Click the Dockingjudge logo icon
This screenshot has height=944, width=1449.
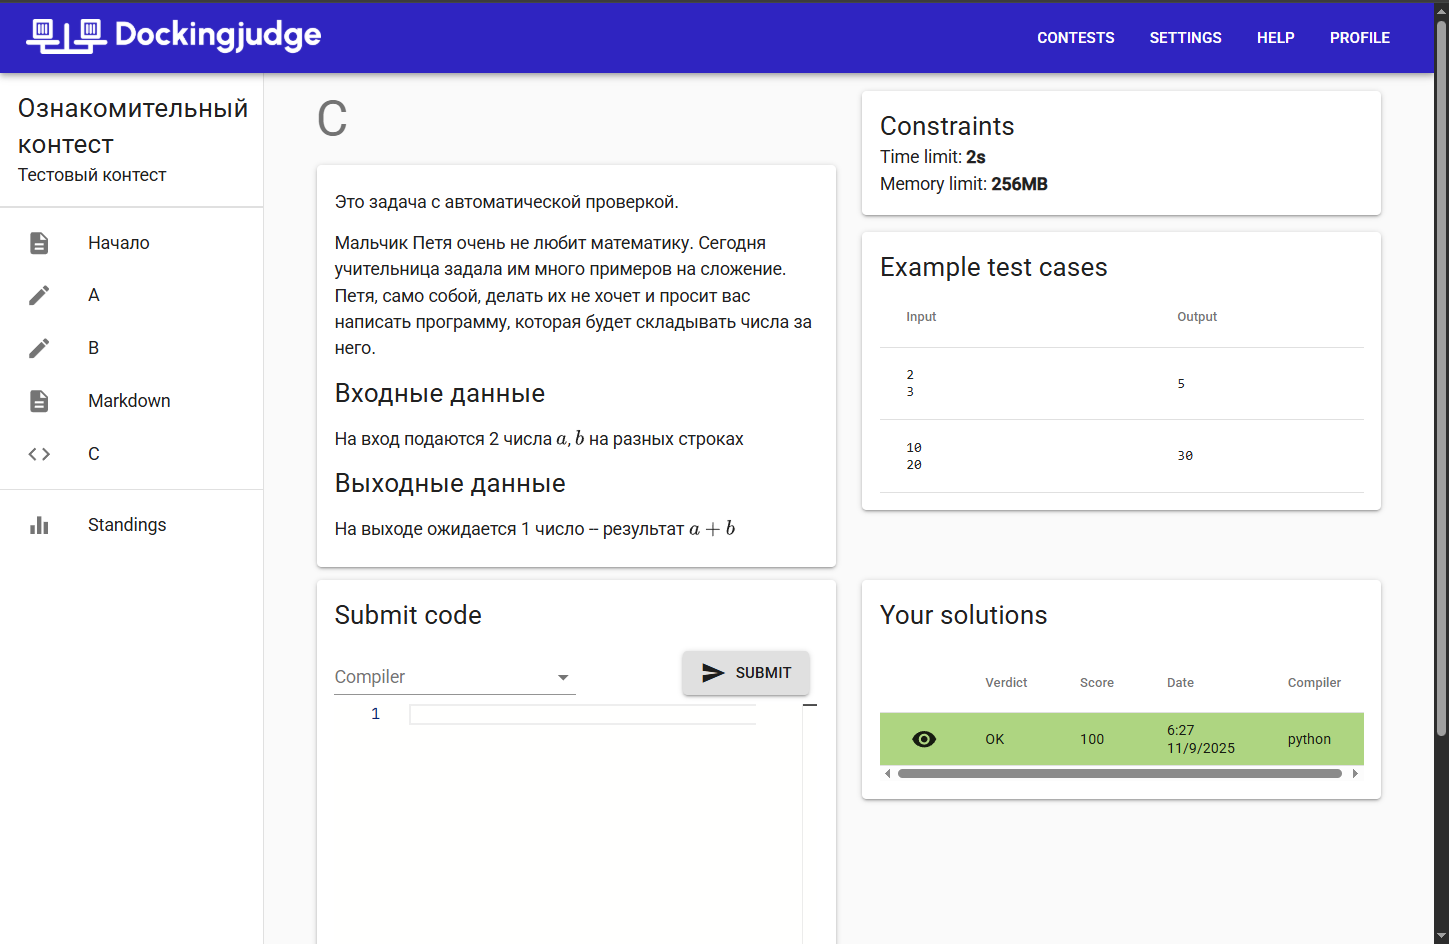[x=66, y=36]
